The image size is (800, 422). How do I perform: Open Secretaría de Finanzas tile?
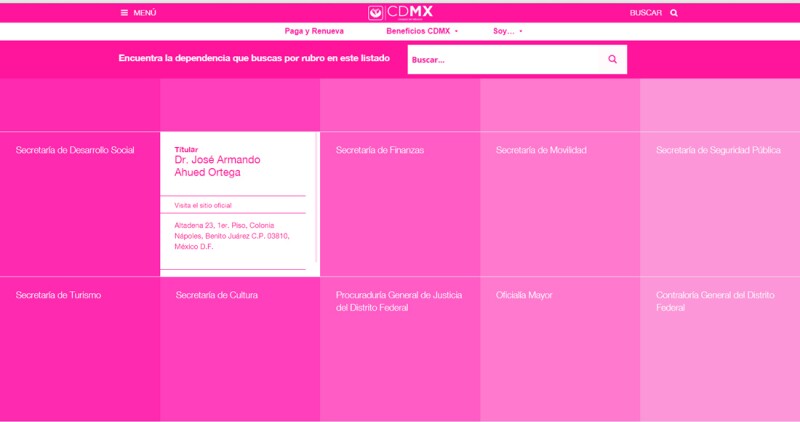[x=400, y=204]
